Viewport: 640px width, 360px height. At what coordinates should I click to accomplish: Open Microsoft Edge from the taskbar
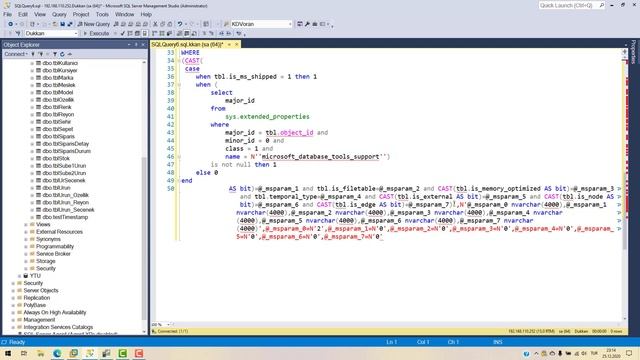click(x=57, y=353)
